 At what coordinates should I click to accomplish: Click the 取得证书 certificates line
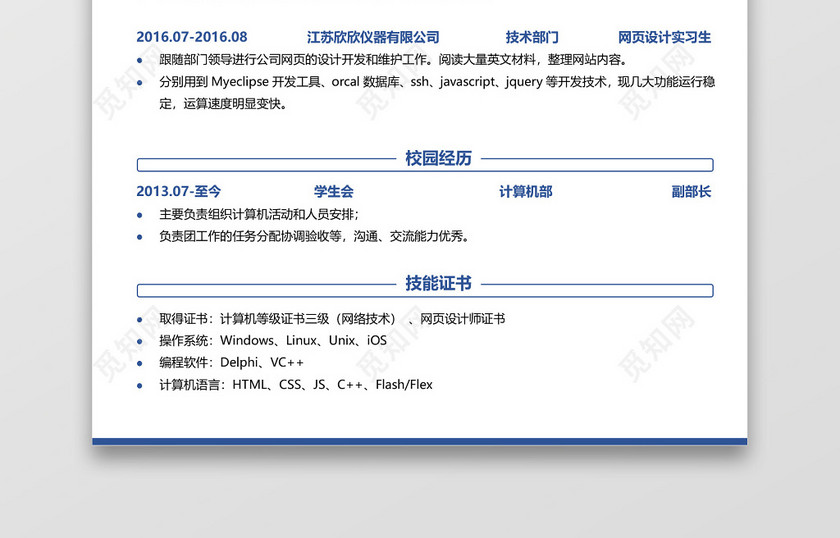tap(332, 319)
